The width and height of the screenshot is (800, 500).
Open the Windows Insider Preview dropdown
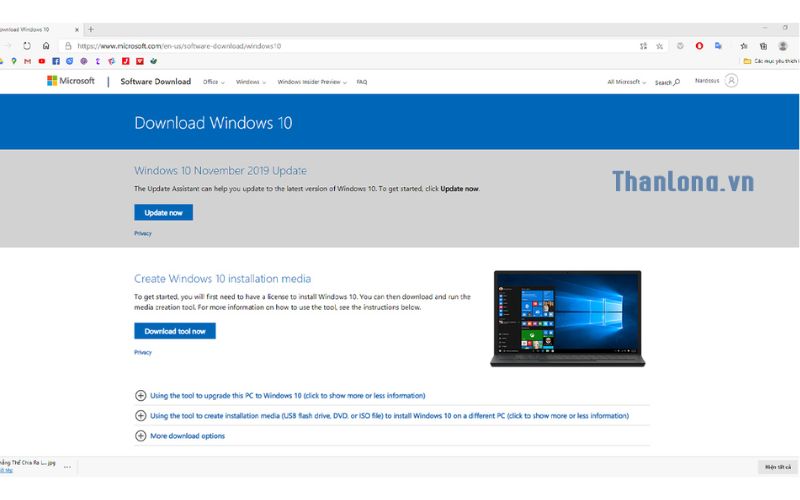pyautogui.click(x=312, y=82)
